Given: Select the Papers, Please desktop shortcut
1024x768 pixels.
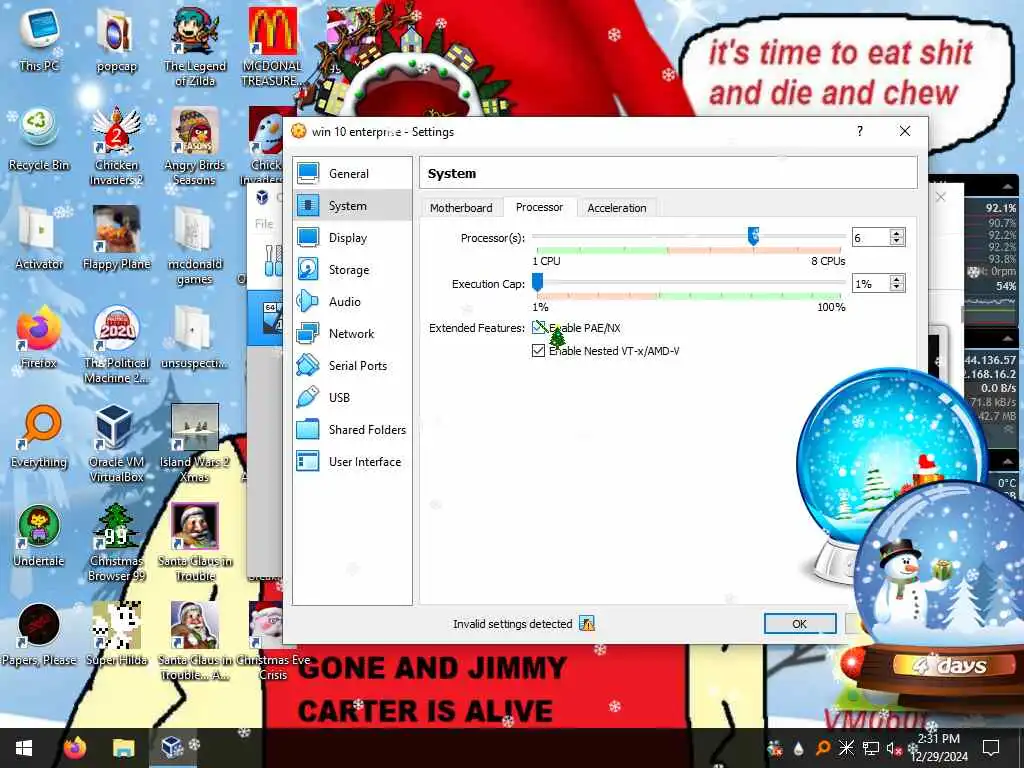Looking at the screenshot, I should pos(39,635).
